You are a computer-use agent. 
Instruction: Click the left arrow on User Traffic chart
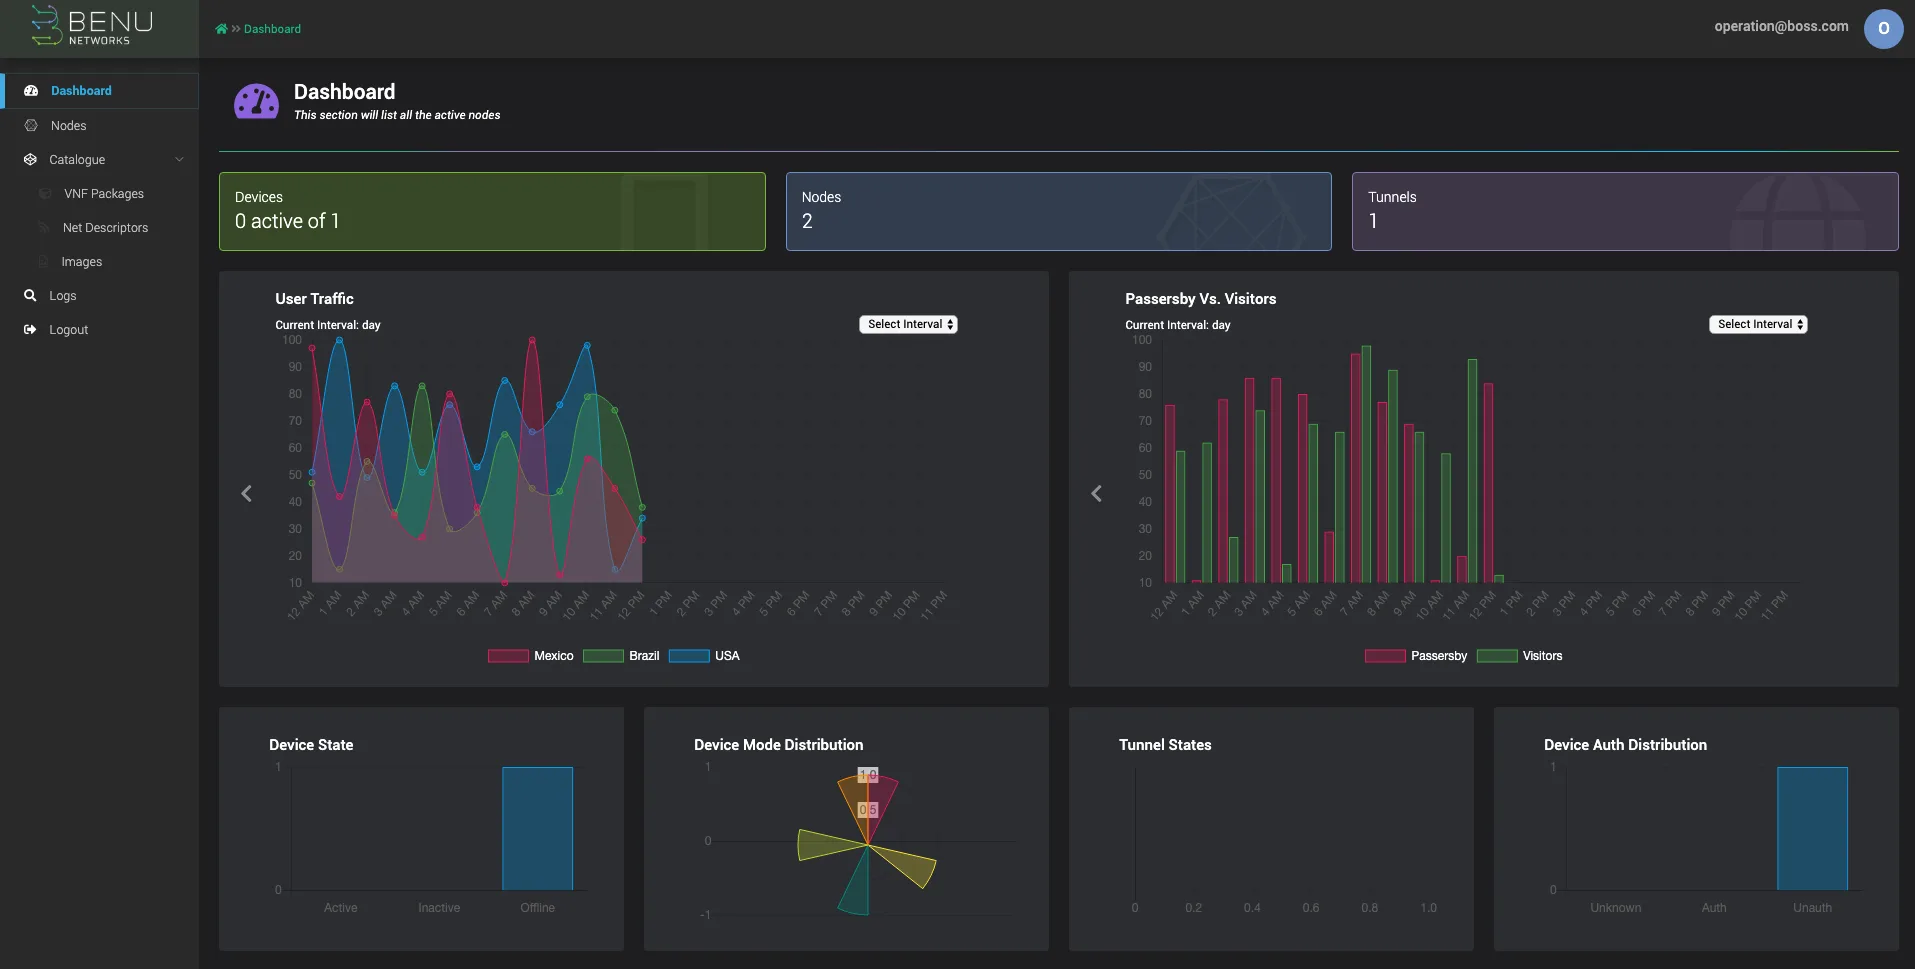click(x=247, y=492)
